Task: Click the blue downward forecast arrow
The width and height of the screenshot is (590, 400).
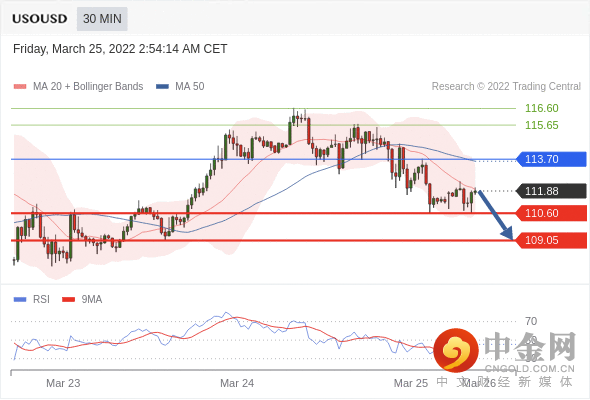Action: pyautogui.click(x=496, y=216)
